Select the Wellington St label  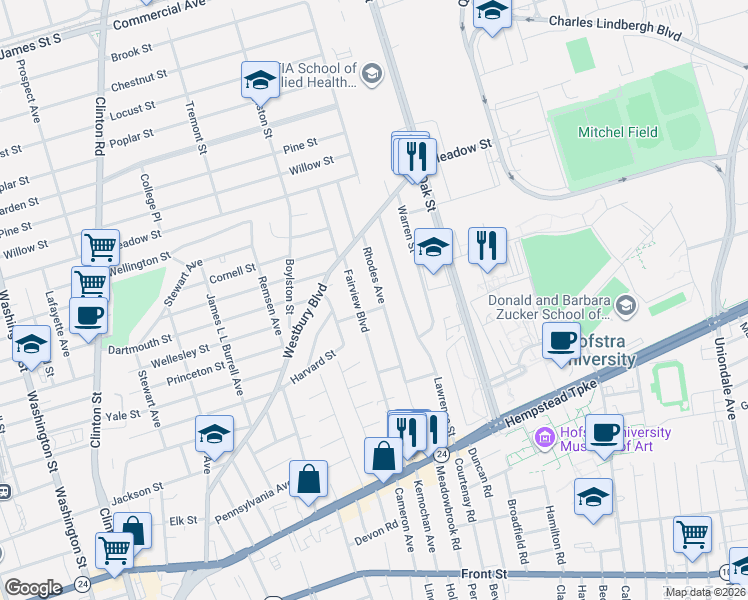(140, 264)
